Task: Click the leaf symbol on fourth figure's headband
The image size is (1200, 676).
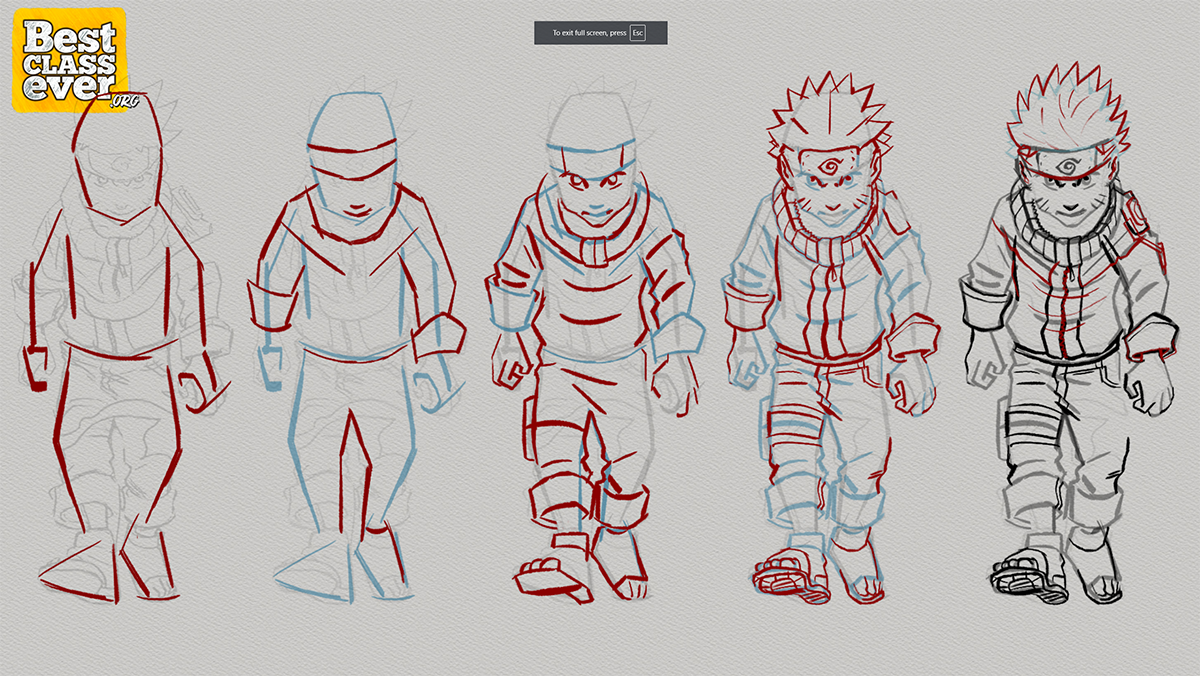Action: coord(827,165)
